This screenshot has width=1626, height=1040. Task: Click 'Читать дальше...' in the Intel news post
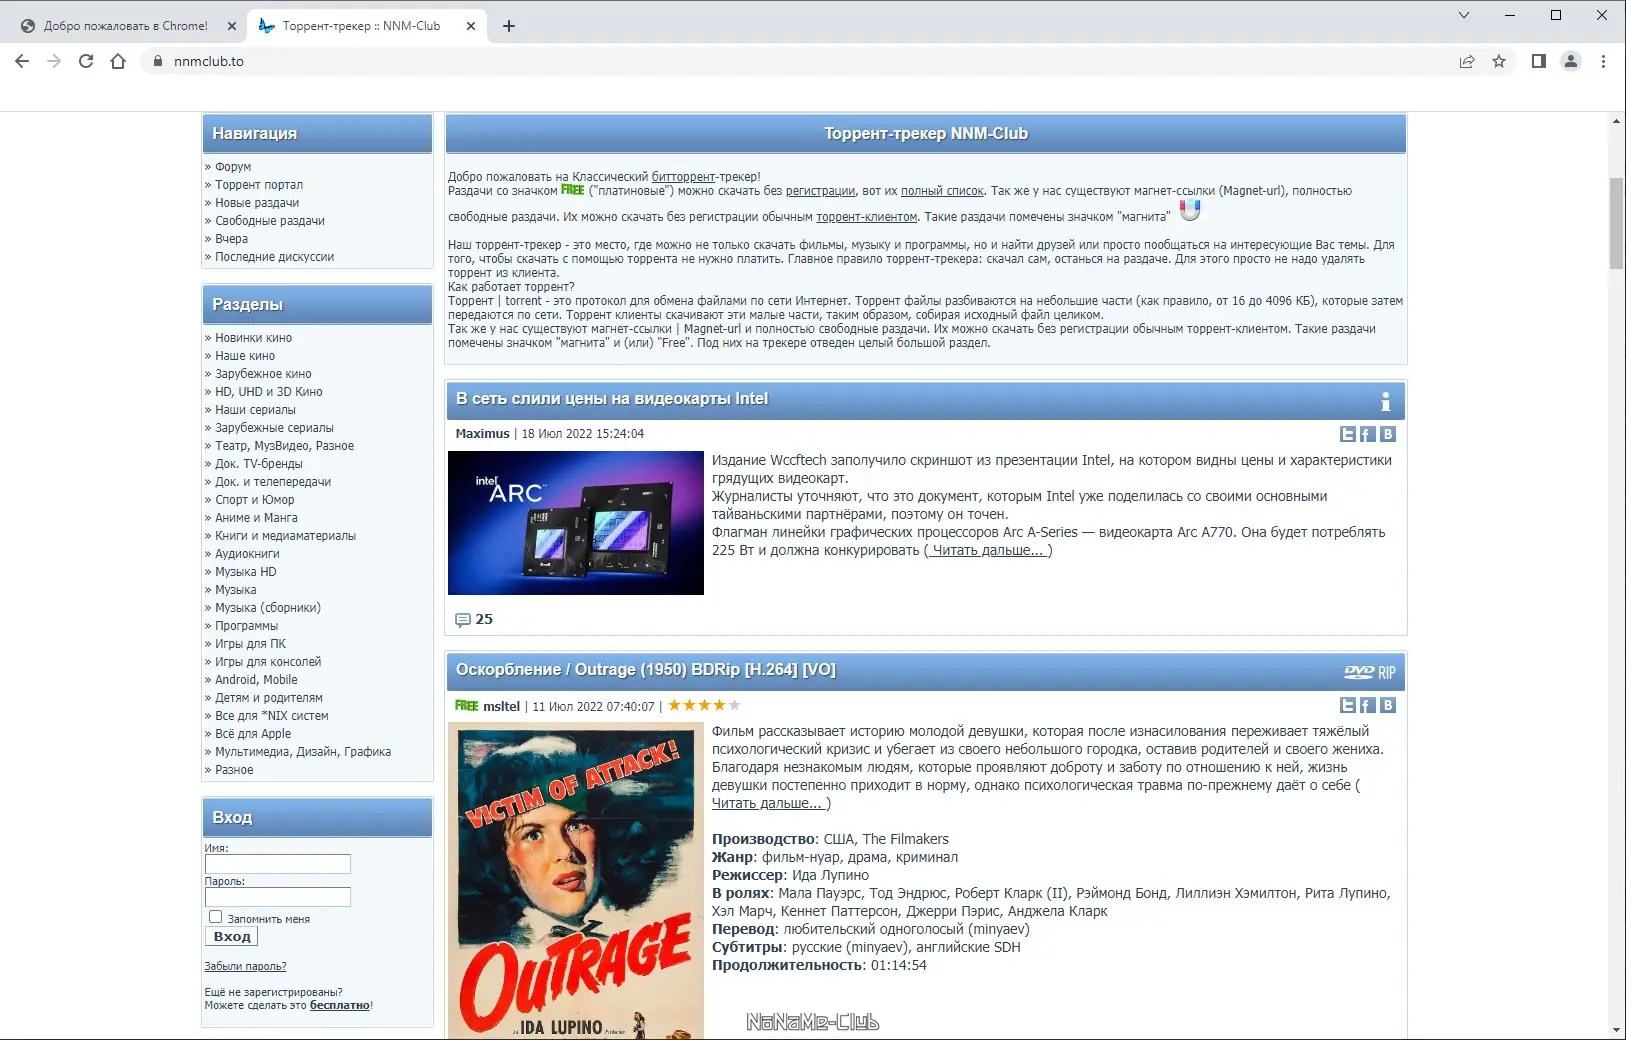tap(988, 550)
